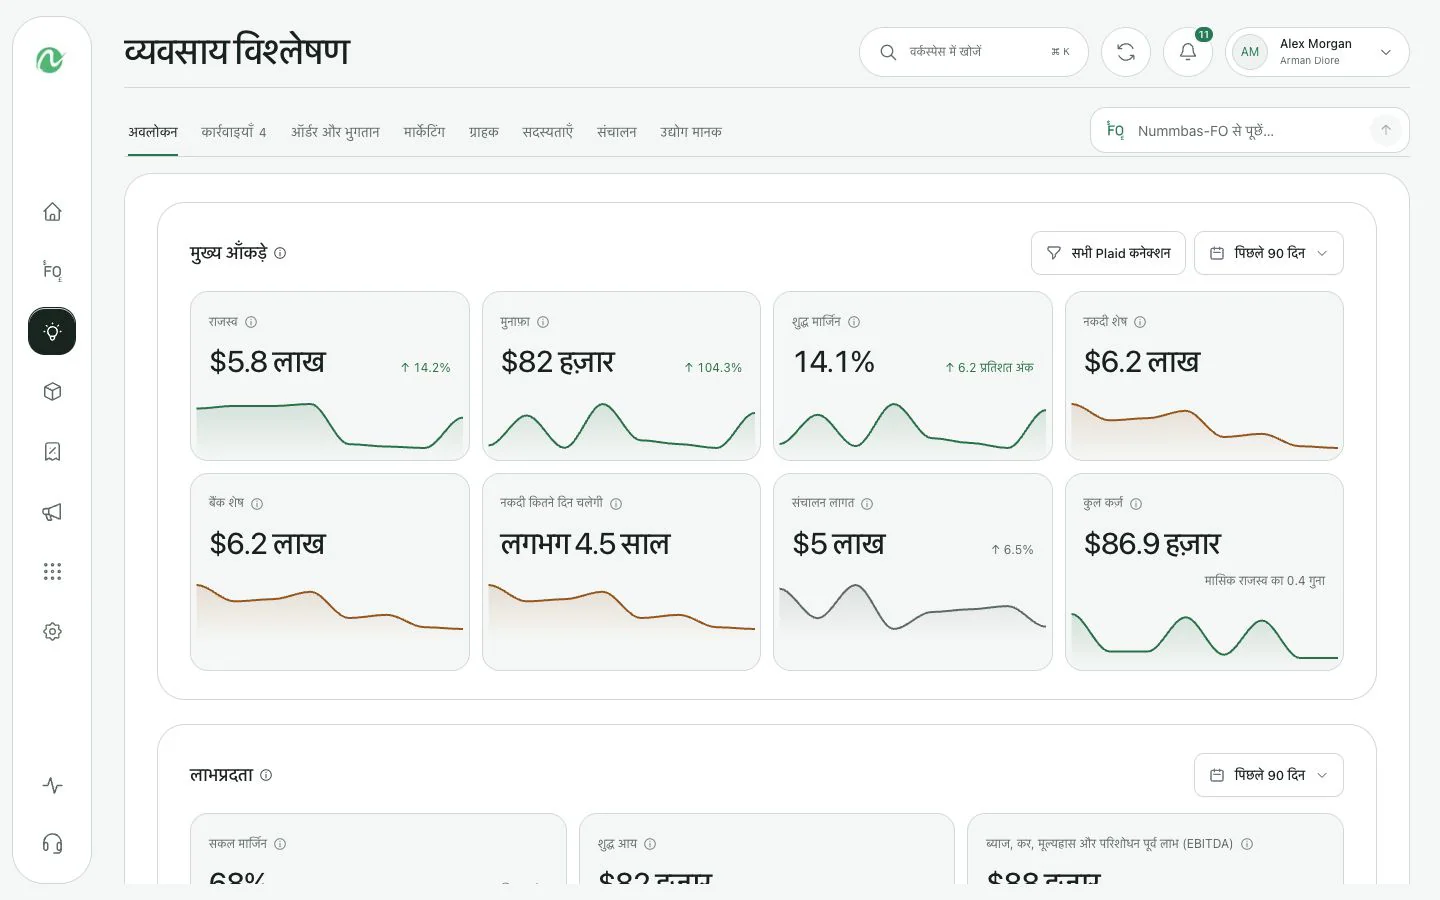Viewport: 1440px width, 900px height.
Task: Click the refresh sync button
Action: 1126,52
